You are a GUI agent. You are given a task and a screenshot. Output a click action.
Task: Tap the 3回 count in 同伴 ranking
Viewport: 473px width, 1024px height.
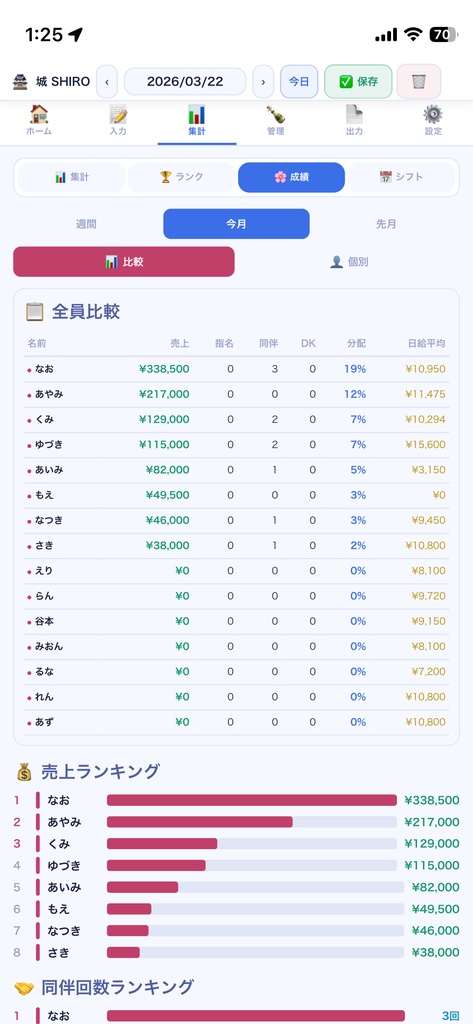tap(451, 1016)
